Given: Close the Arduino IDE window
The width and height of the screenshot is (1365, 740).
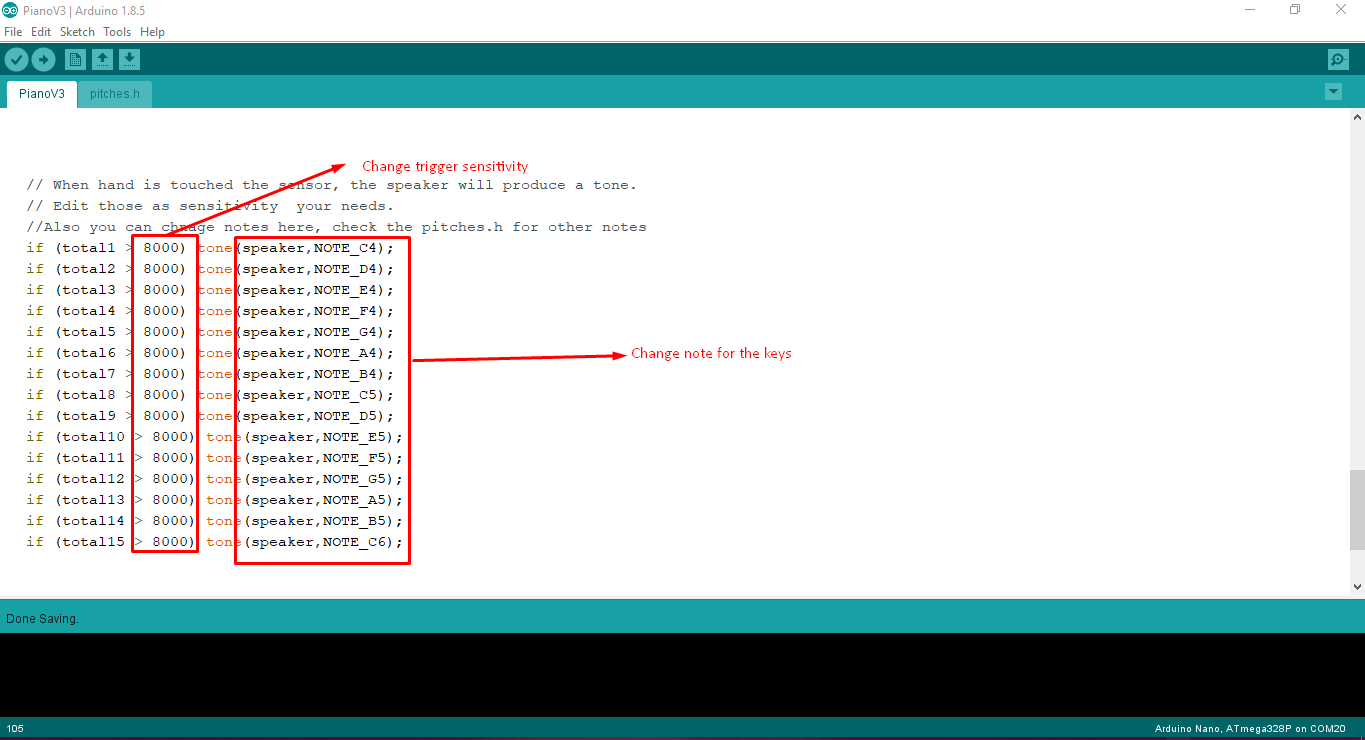Looking at the screenshot, I should tap(1341, 10).
